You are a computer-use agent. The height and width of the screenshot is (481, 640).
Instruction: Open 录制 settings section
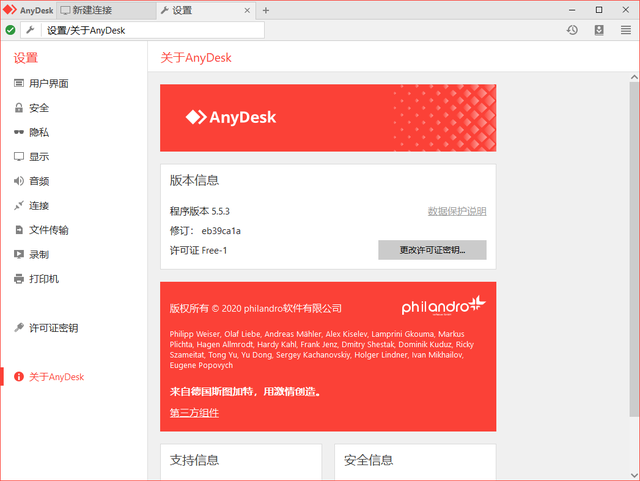(39, 255)
